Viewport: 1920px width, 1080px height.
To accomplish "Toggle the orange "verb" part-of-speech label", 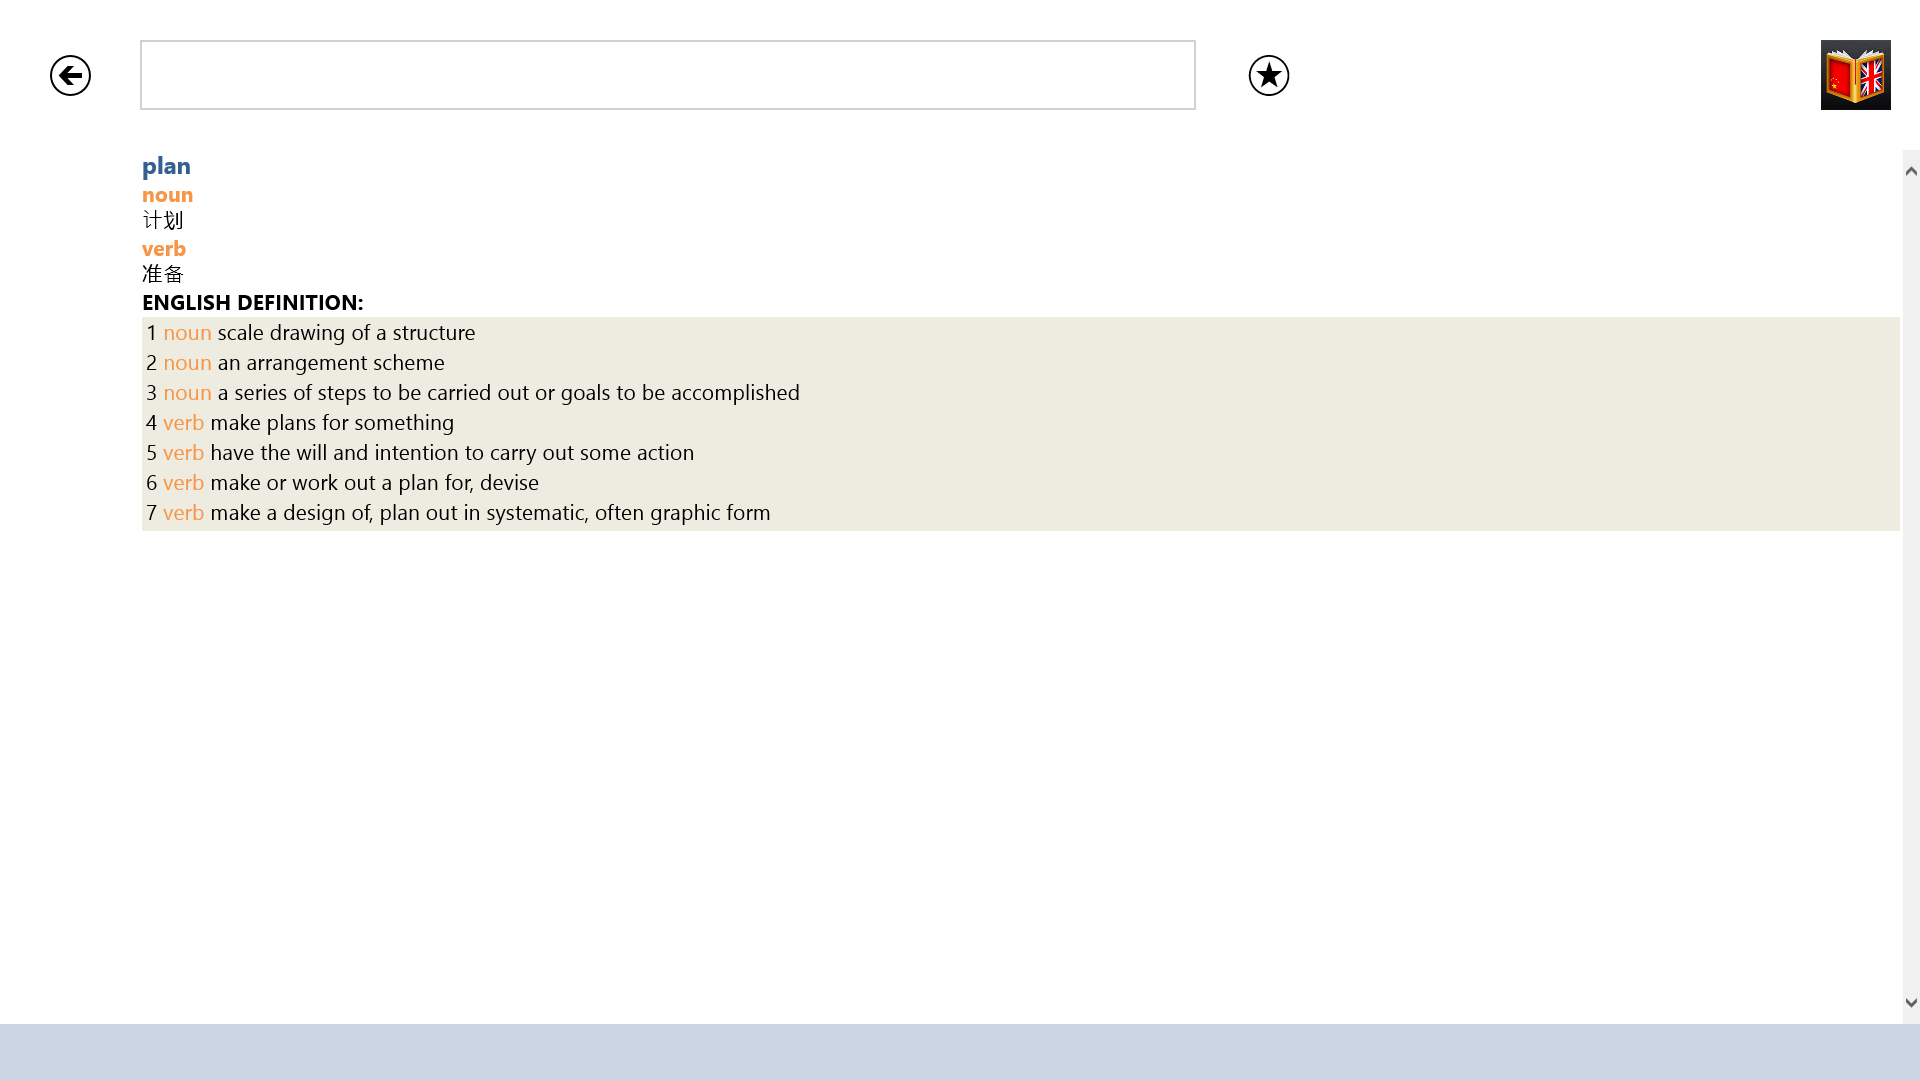I will coord(164,248).
